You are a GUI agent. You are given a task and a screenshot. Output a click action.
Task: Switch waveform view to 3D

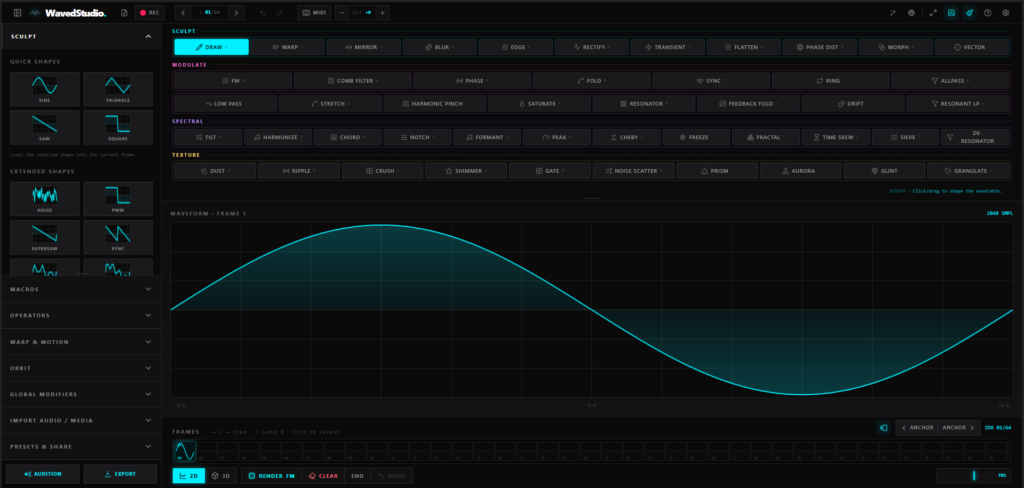[x=221, y=476]
